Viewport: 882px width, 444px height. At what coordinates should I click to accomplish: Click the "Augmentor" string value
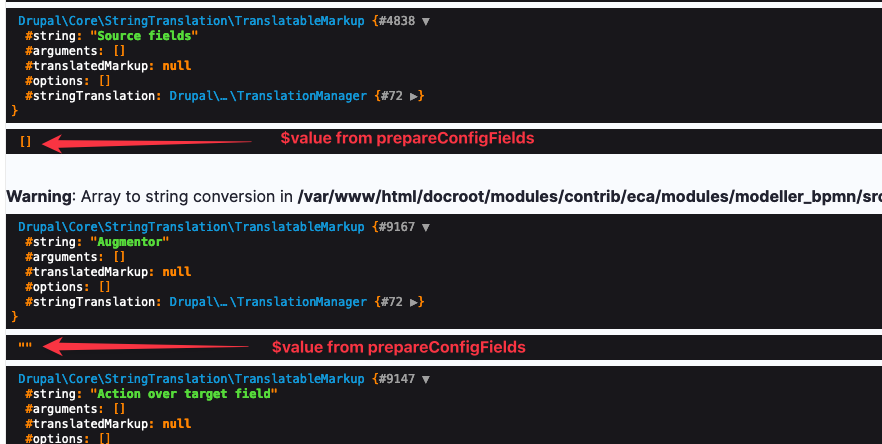click(x=130, y=242)
